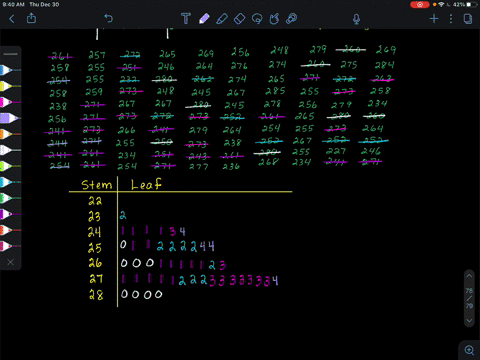The image size is (480, 360).
Task: Go back to the notes library
Action: point(12,19)
